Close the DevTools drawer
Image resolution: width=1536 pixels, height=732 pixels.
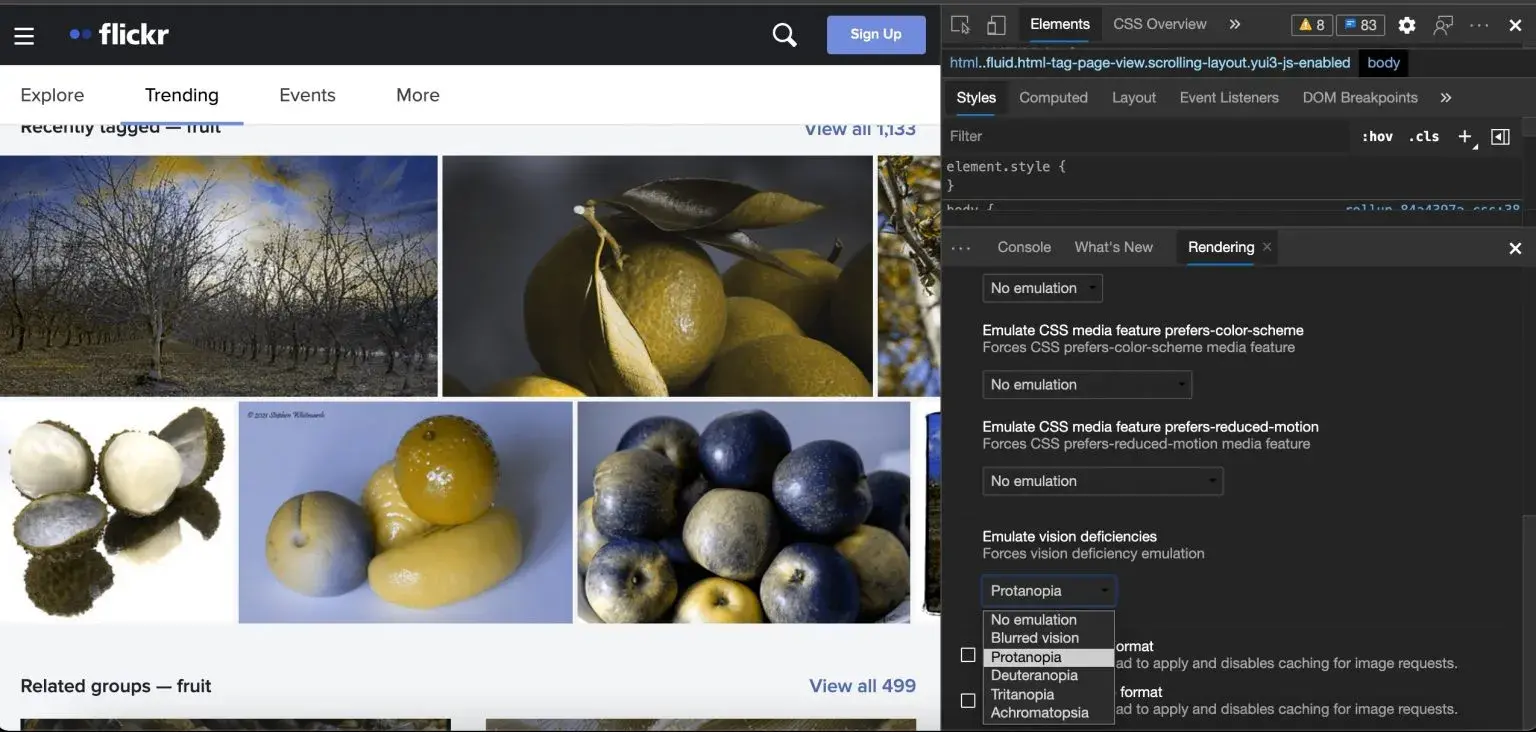(1515, 248)
